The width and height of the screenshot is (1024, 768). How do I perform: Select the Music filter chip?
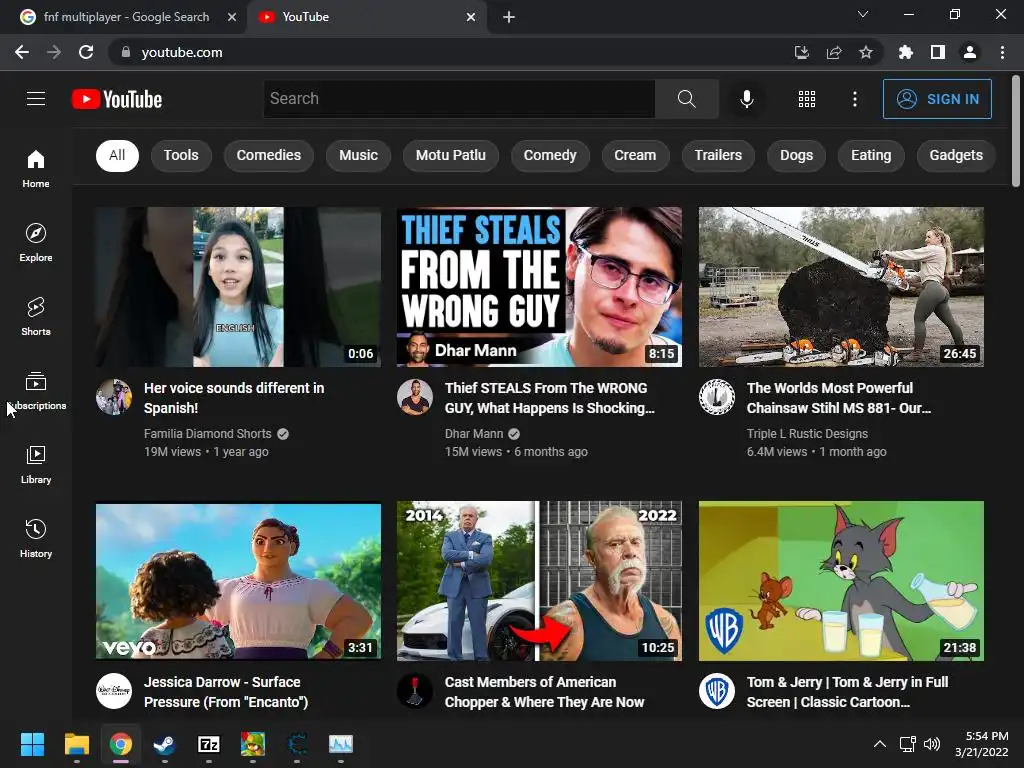pyautogui.click(x=358, y=155)
